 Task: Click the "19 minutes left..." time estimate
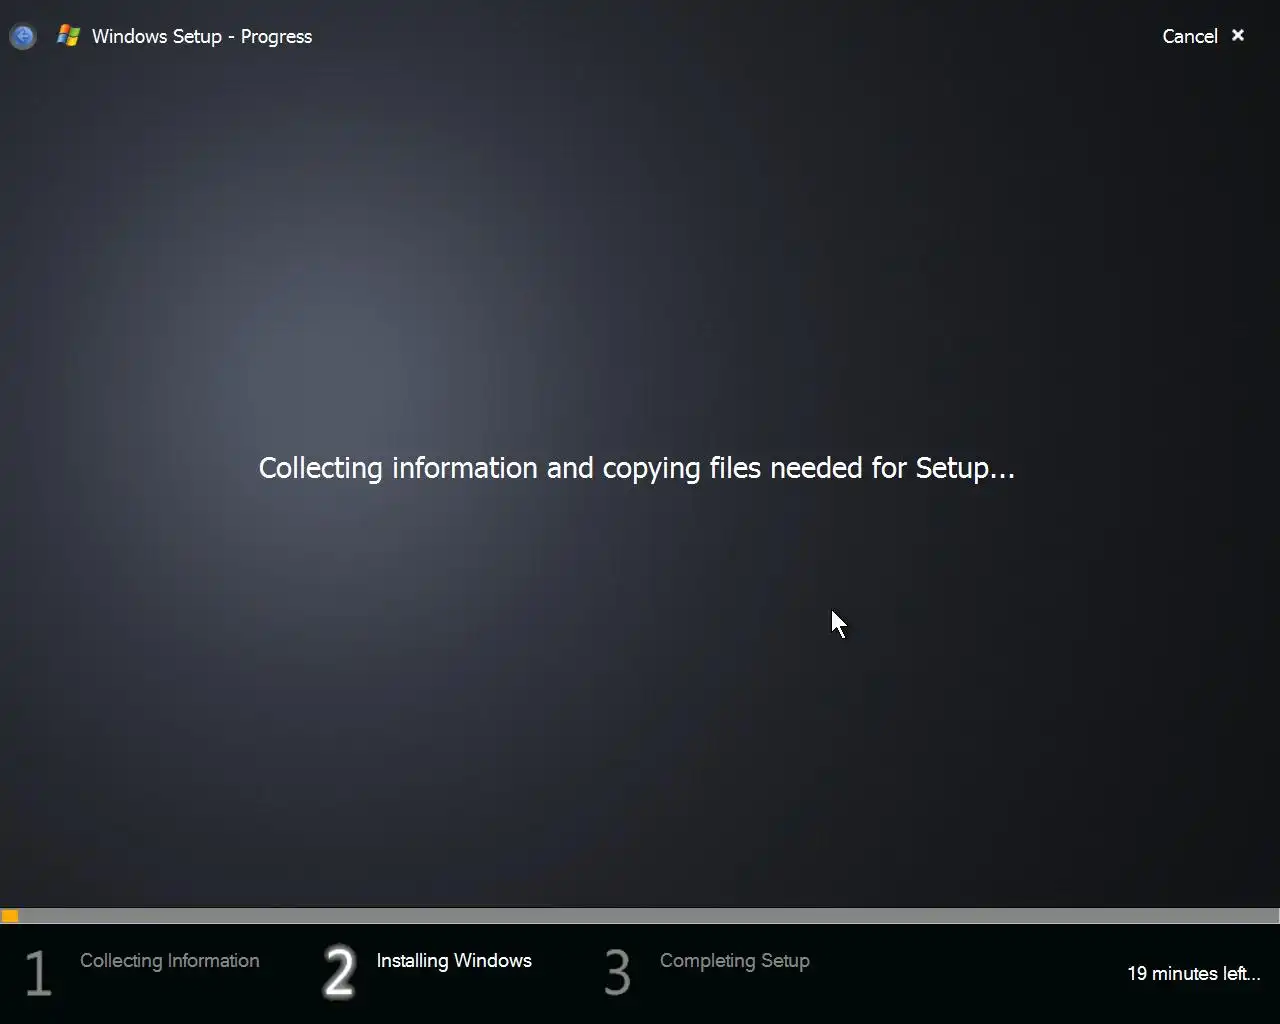1193,973
